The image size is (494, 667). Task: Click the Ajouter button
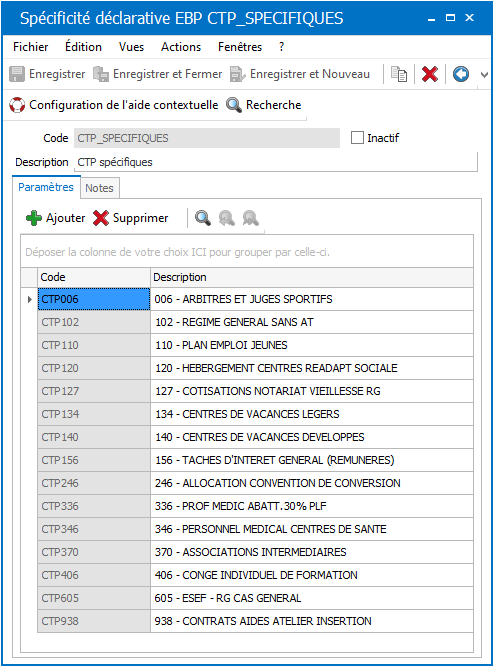tap(56, 218)
